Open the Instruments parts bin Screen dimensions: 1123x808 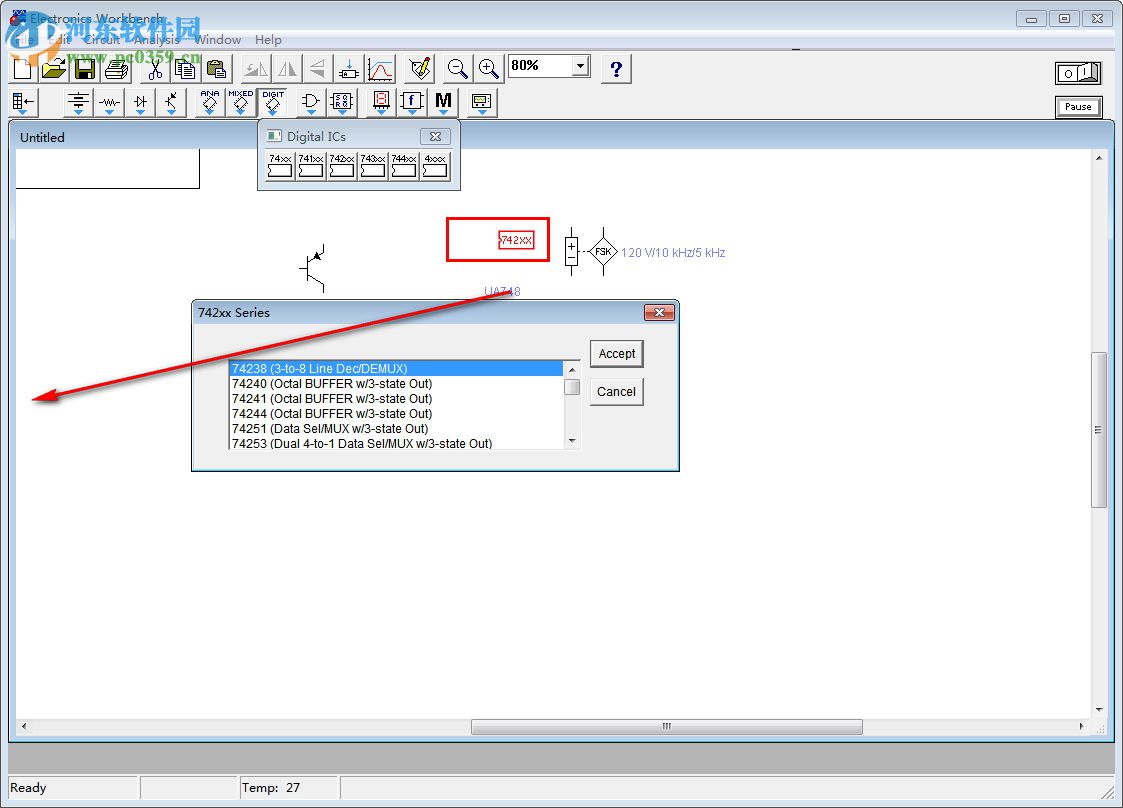point(482,102)
